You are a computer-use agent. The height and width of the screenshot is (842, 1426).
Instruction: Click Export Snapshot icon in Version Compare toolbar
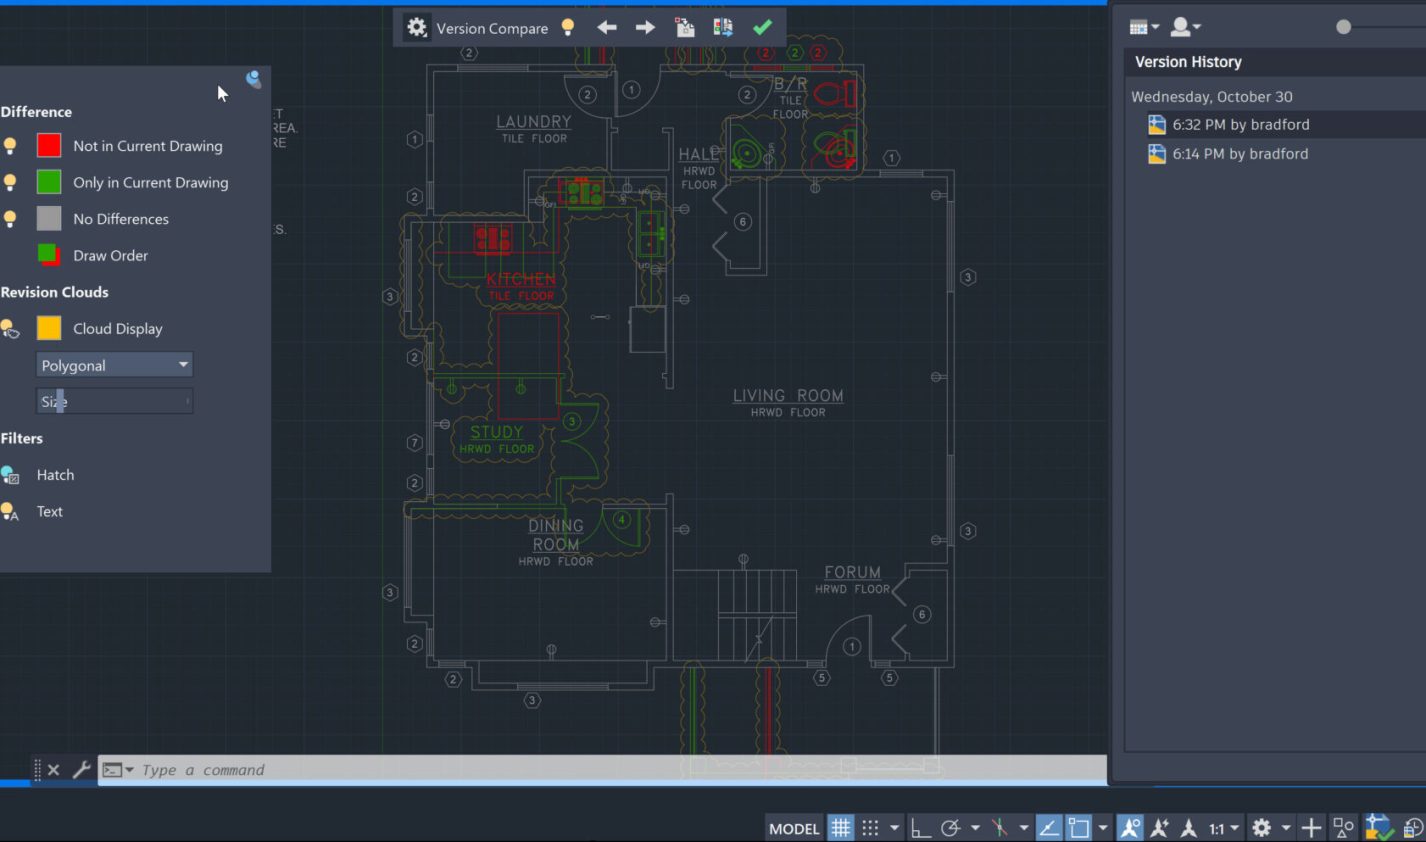click(x=723, y=28)
